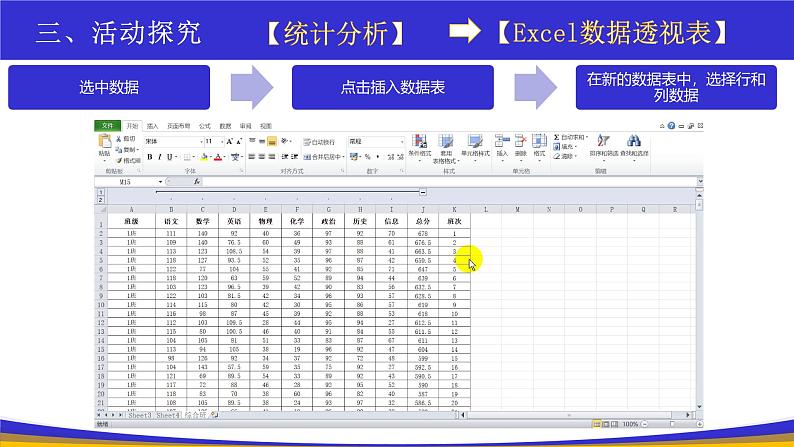Screen dimensions: 794x447
Task: Click the top align icon
Action: click(252, 141)
